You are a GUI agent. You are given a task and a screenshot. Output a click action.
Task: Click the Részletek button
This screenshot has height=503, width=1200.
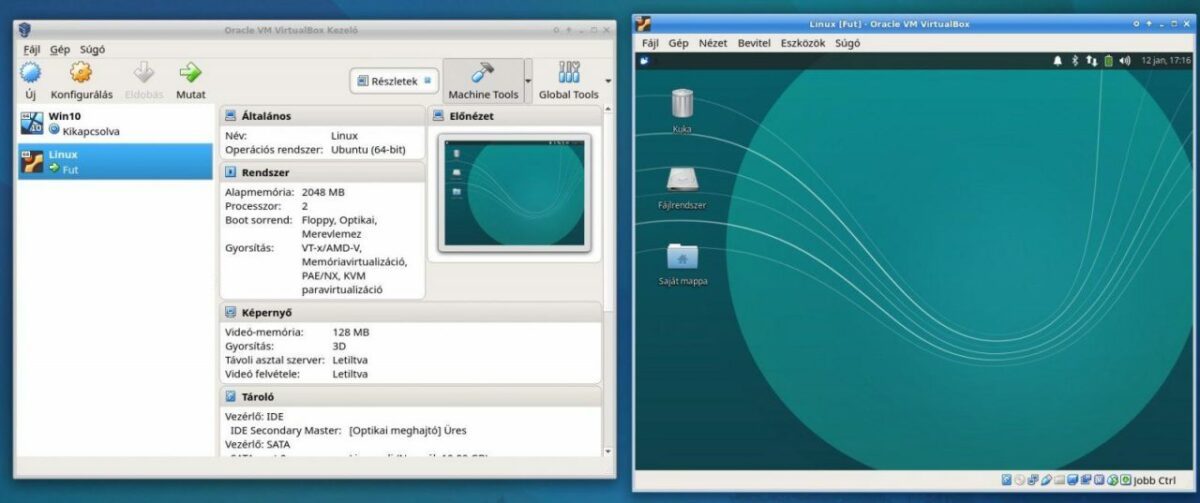(x=394, y=81)
